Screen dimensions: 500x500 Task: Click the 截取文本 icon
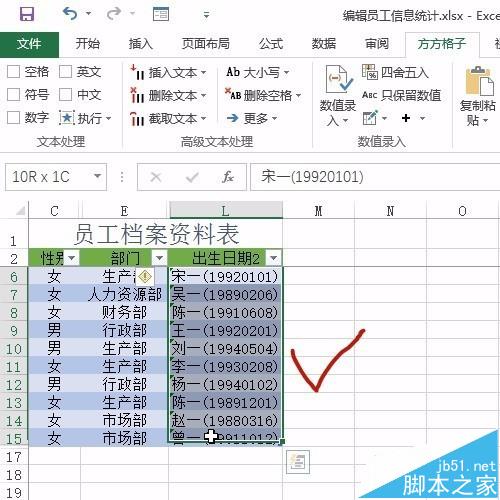(137, 119)
